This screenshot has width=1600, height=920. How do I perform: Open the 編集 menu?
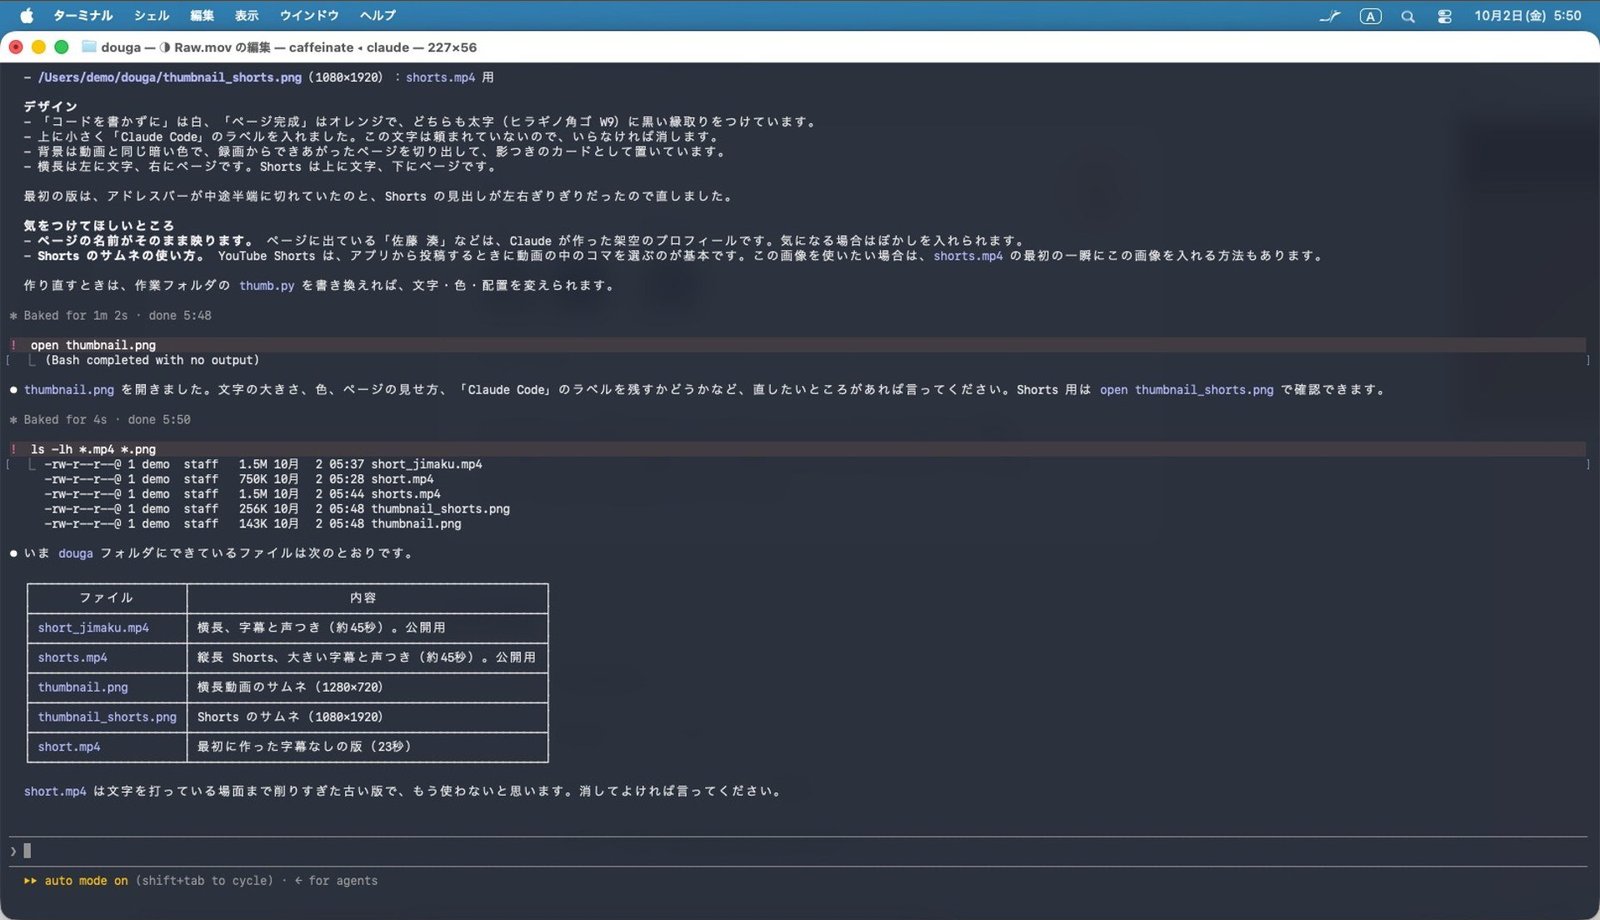click(x=202, y=15)
